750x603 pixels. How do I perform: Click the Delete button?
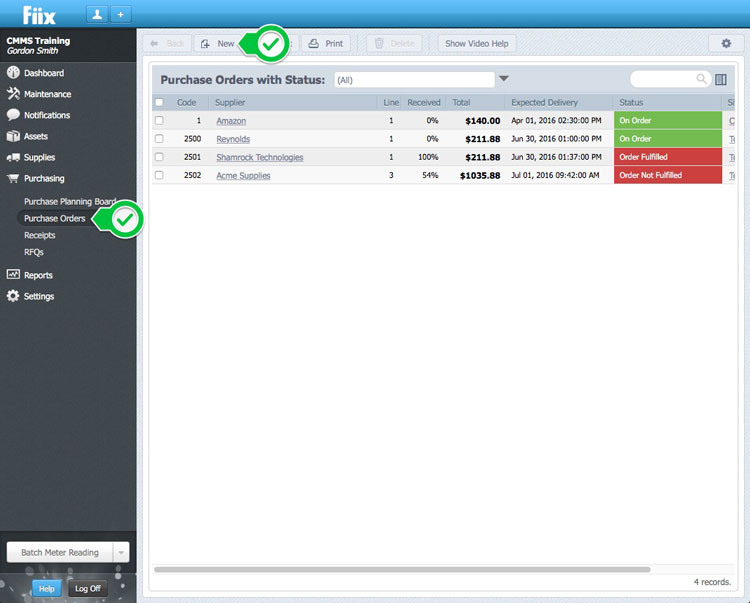[394, 44]
